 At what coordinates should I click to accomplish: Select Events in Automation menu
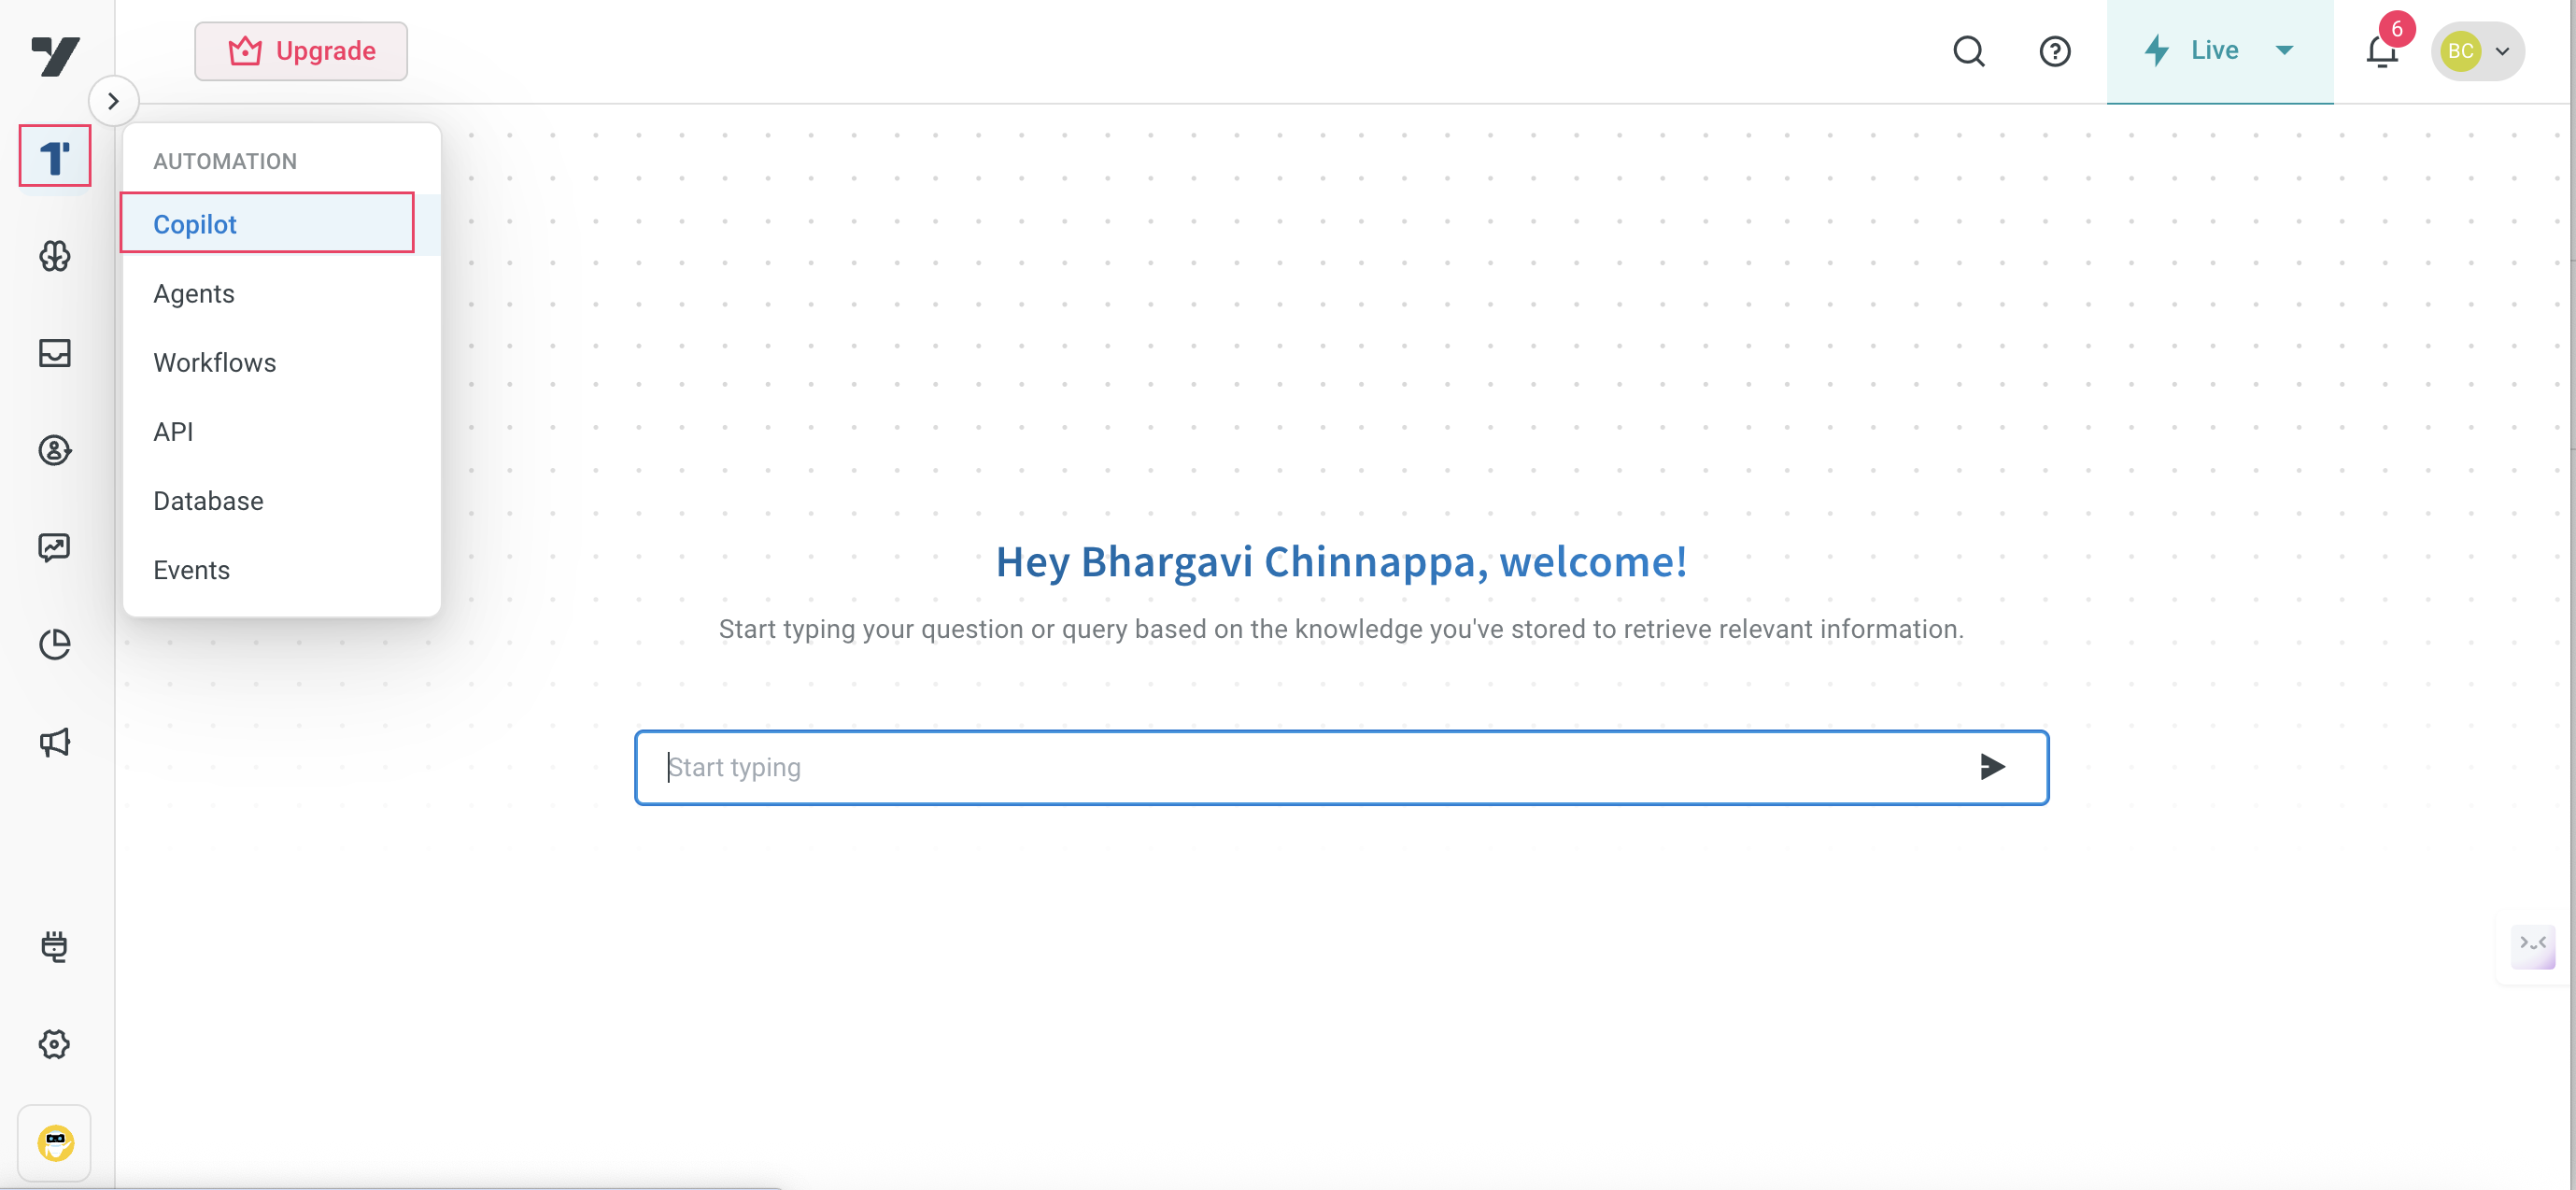coord(281,569)
